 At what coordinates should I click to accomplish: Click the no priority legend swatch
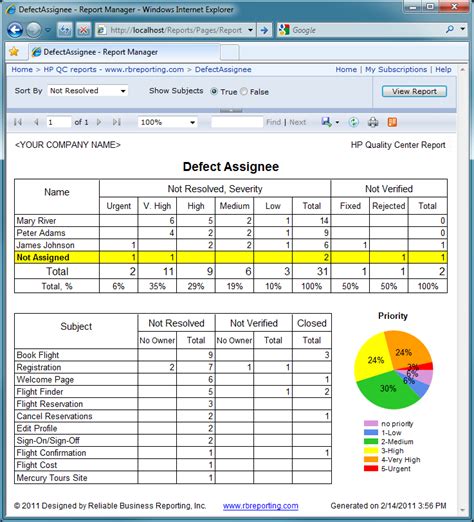click(371, 423)
